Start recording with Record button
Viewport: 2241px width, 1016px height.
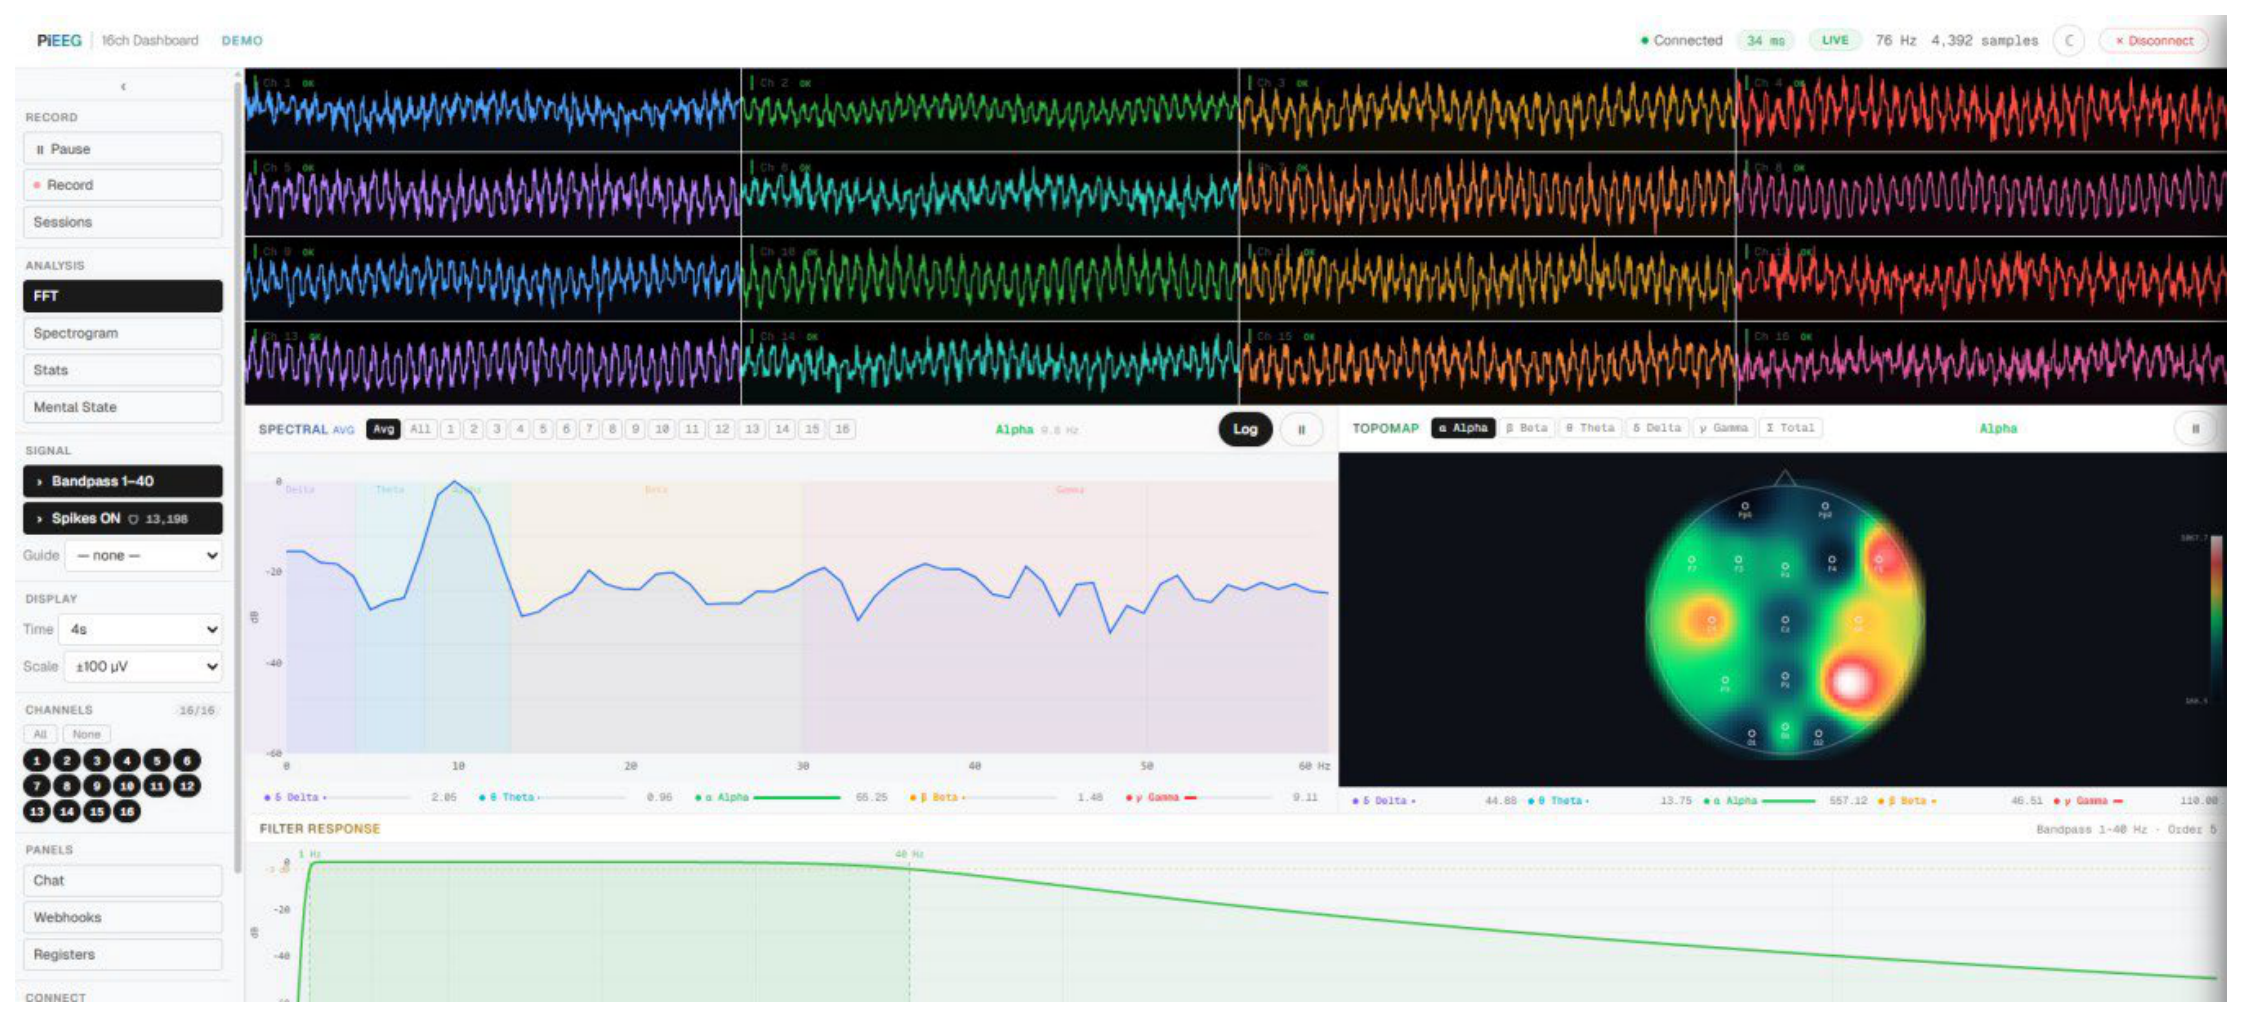pos(123,185)
